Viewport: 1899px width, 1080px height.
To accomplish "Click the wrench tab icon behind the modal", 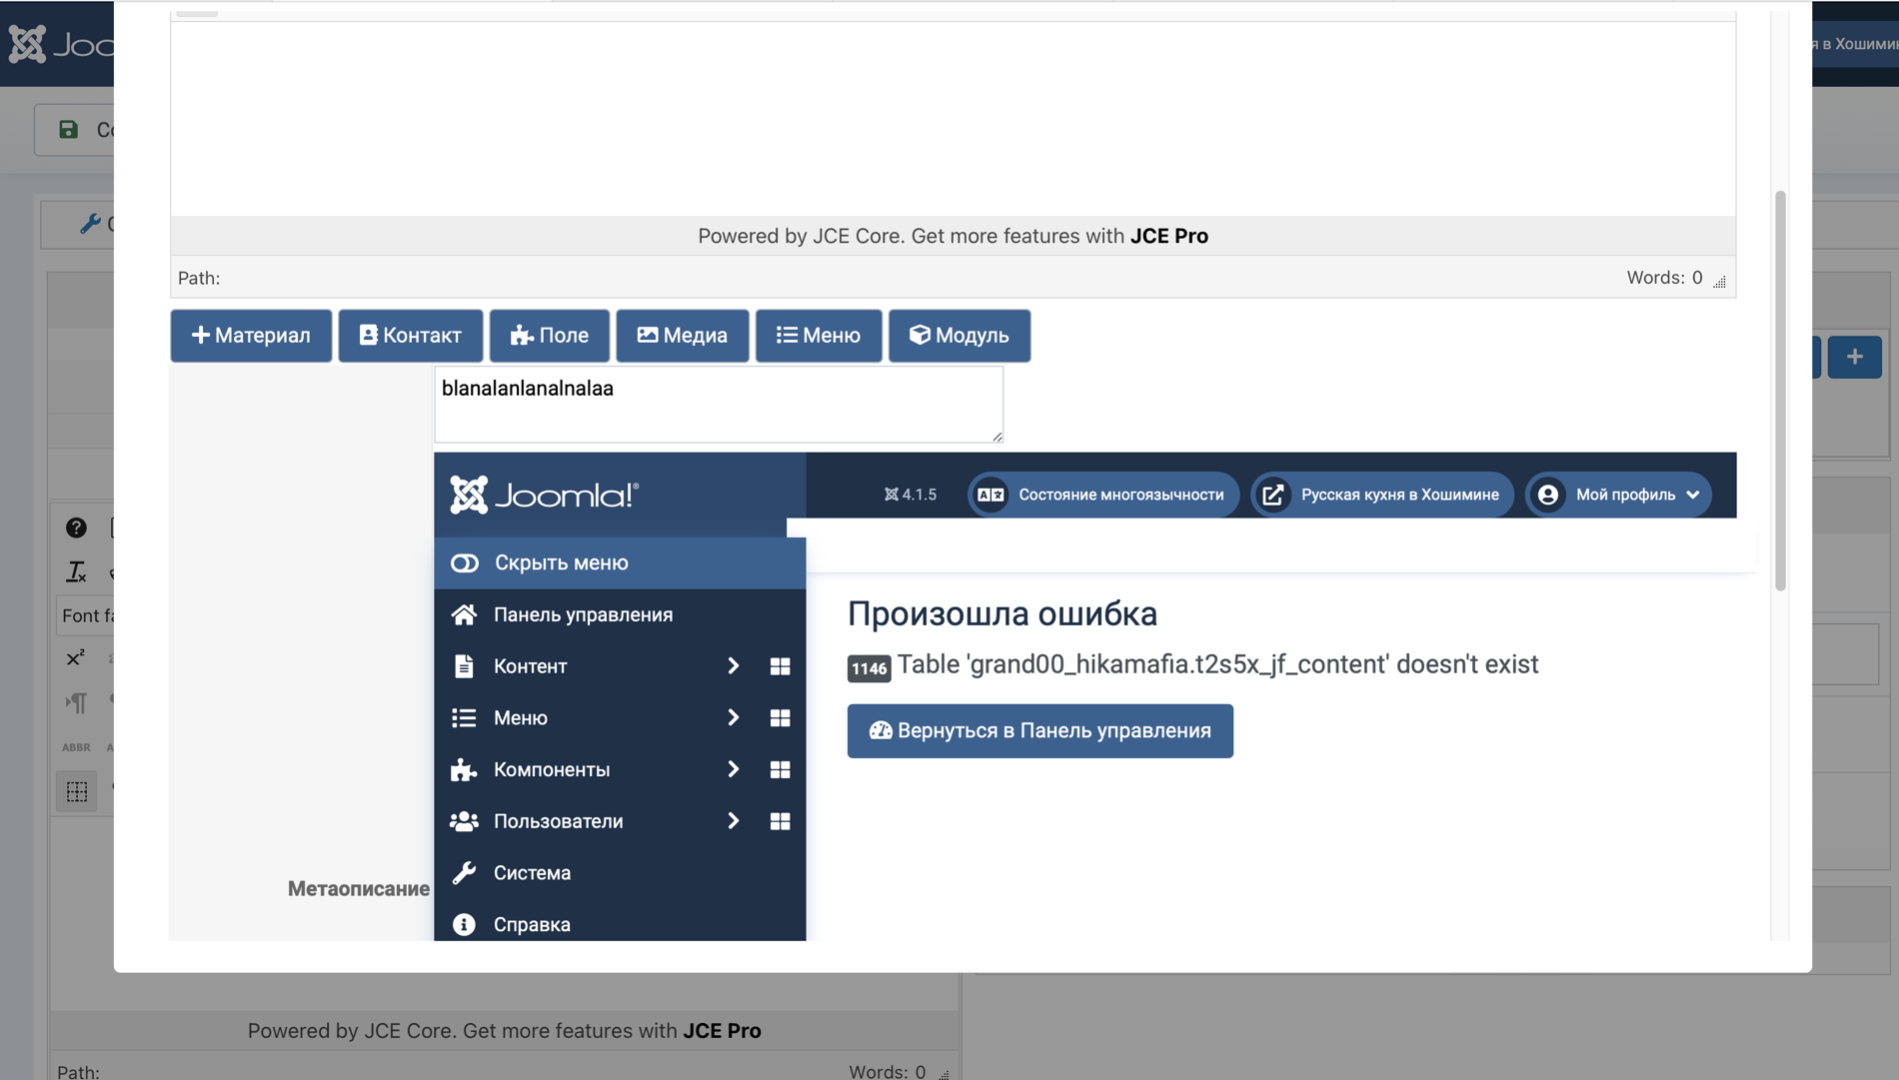I will 90,224.
